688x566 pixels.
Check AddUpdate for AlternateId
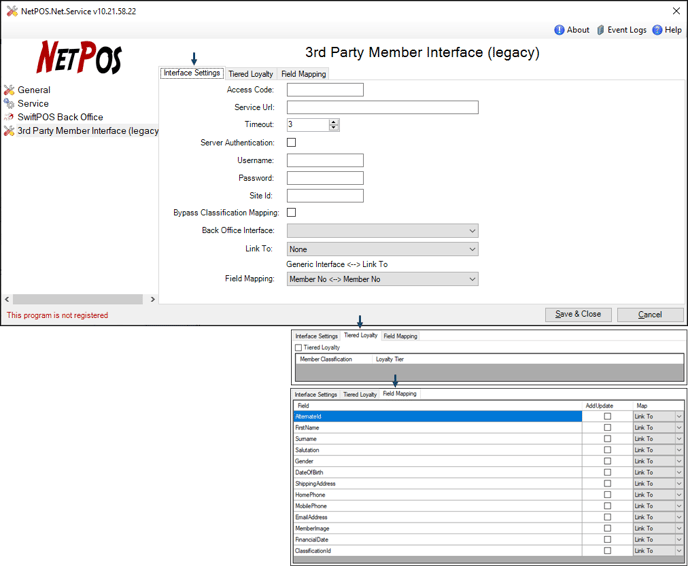click(x=607, y=416)
